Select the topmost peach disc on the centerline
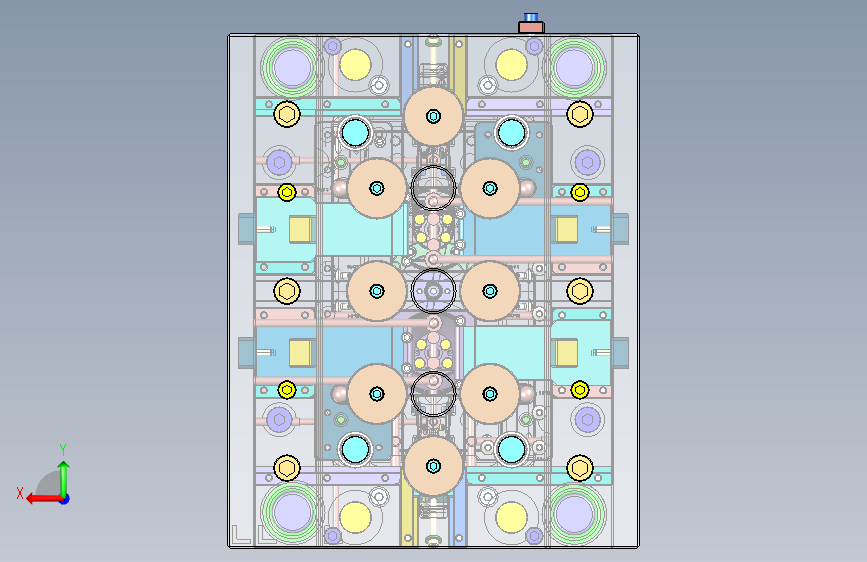This screenshot has height=562, width=867. pyautogui.click(x=433, y=116)
